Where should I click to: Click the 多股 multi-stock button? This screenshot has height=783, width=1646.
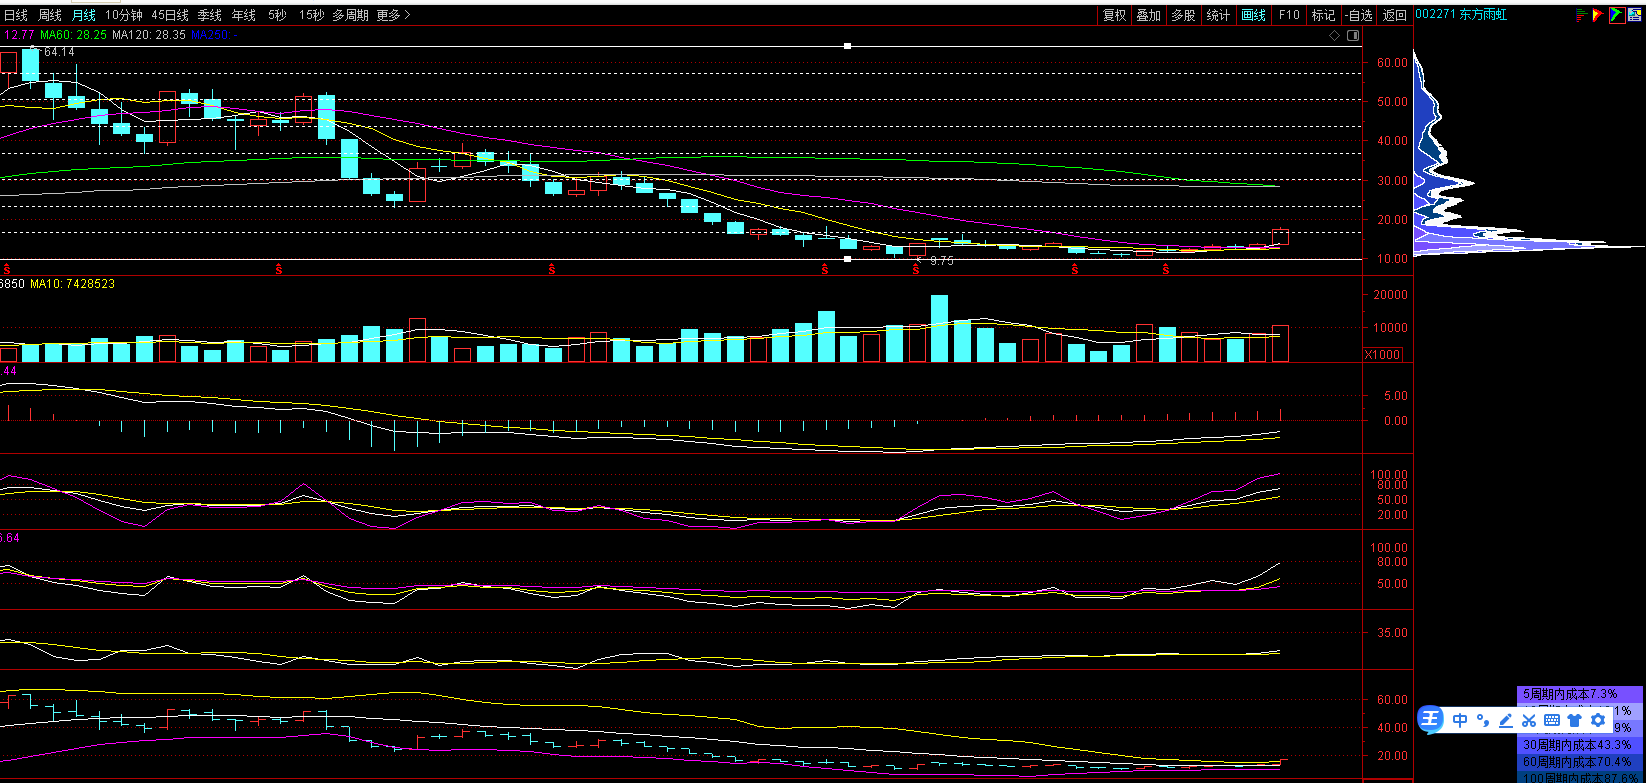point(1184,15)
